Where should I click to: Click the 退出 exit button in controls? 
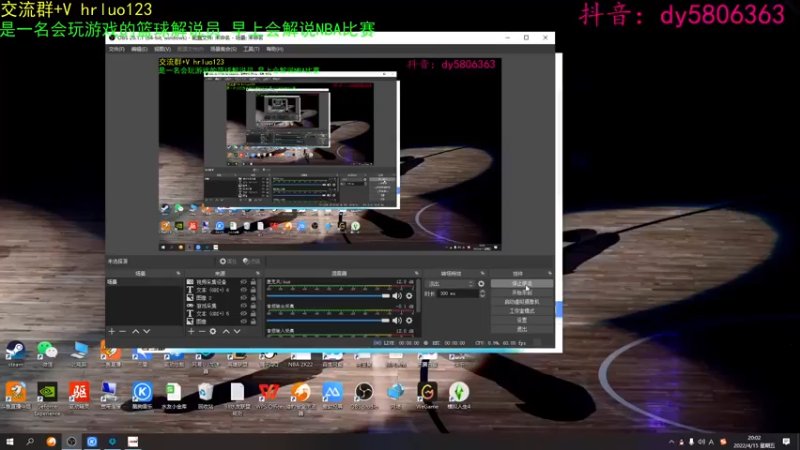521,329
